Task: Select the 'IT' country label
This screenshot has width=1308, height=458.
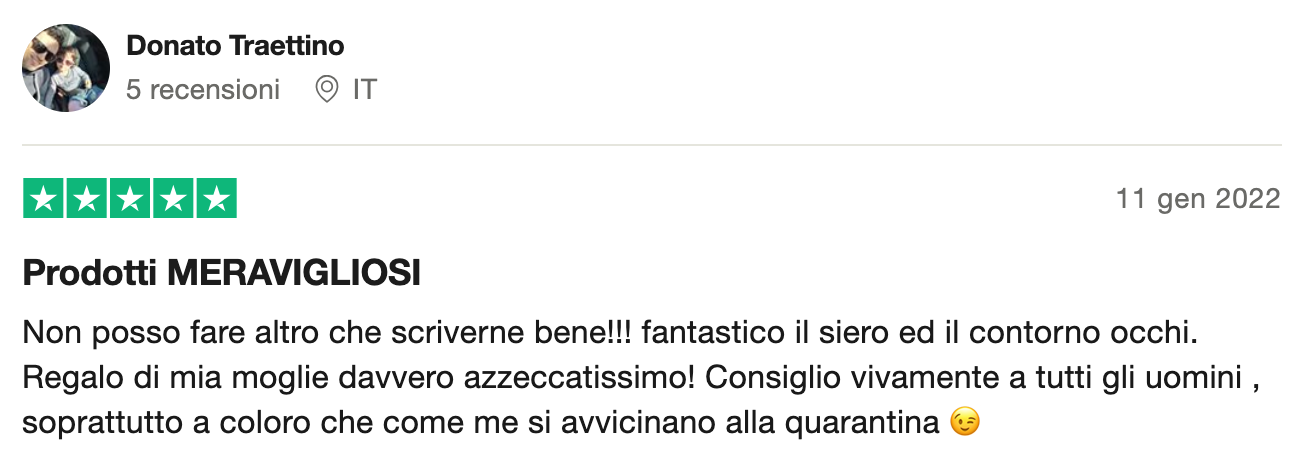Action: pyautogui.click(x=364, y=90)
